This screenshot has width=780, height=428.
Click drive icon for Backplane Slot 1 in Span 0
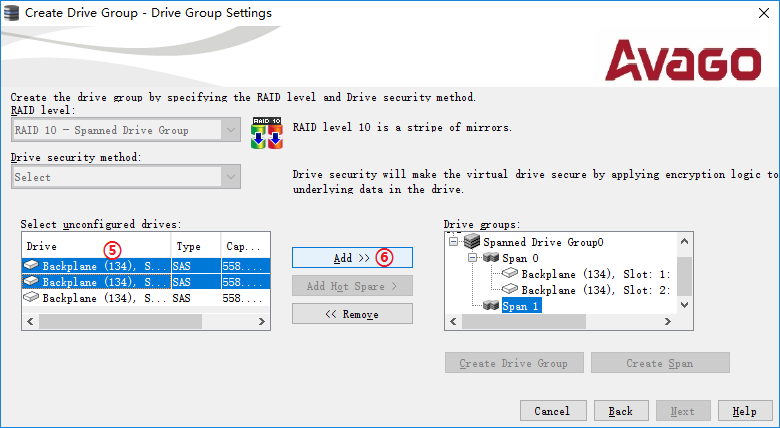click(x=510, y=273)
